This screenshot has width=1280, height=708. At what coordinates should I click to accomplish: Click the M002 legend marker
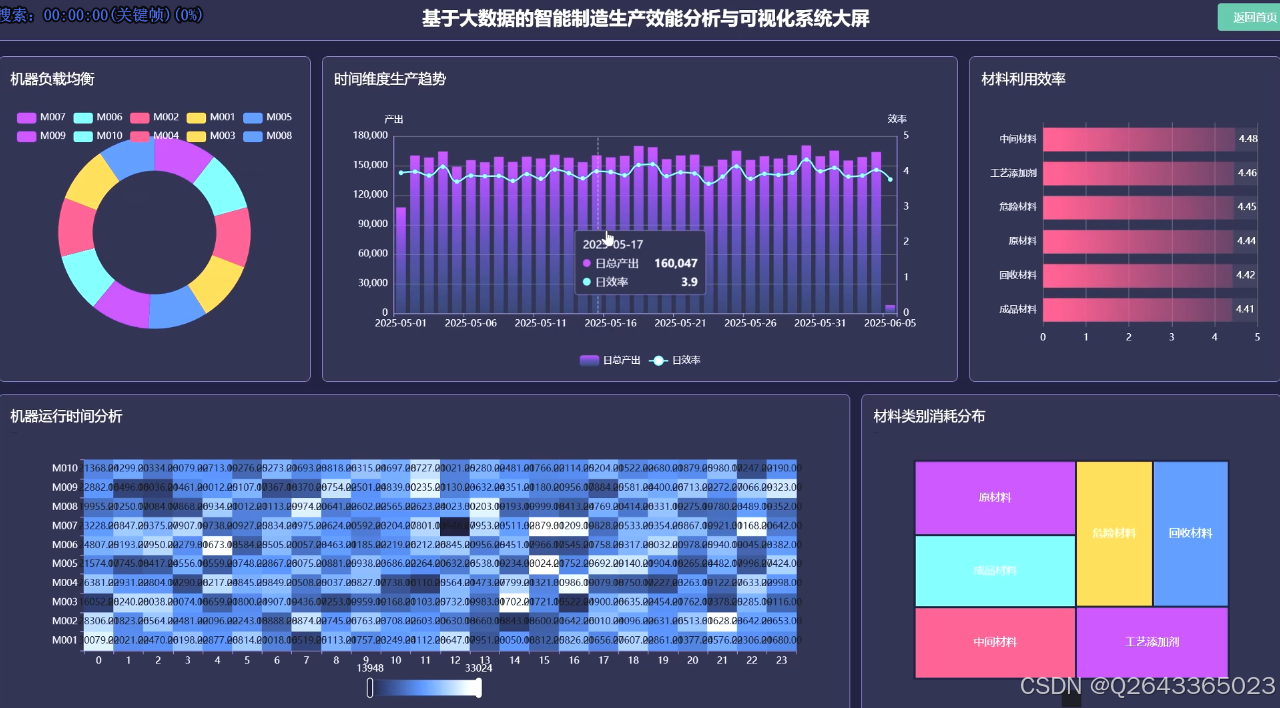(138, 117)
